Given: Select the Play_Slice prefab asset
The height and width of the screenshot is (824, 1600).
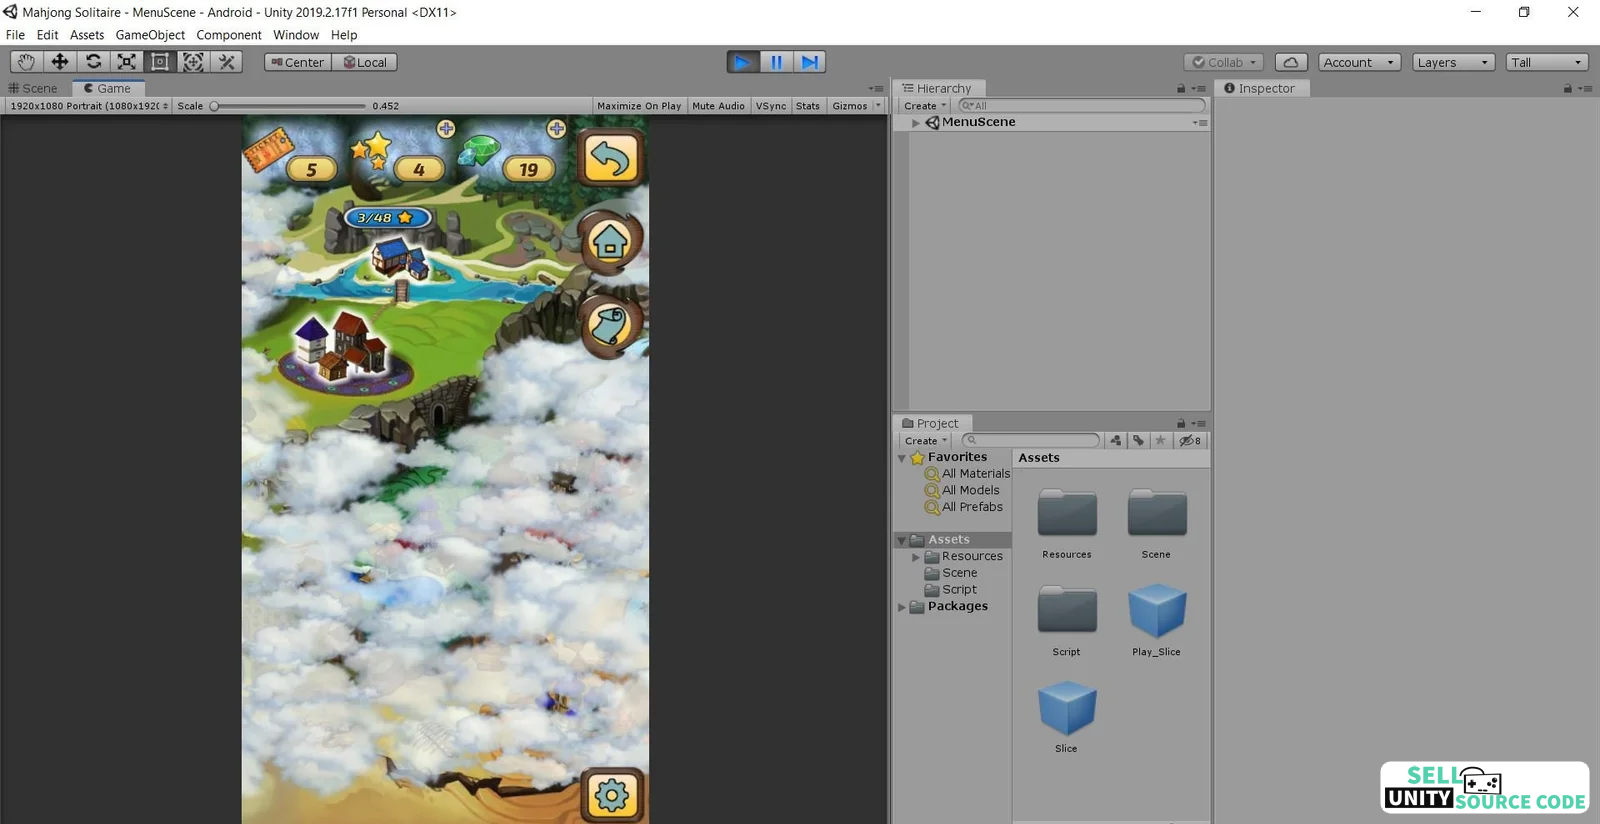Looking at the screenshot, I should tap(1157, 620).
